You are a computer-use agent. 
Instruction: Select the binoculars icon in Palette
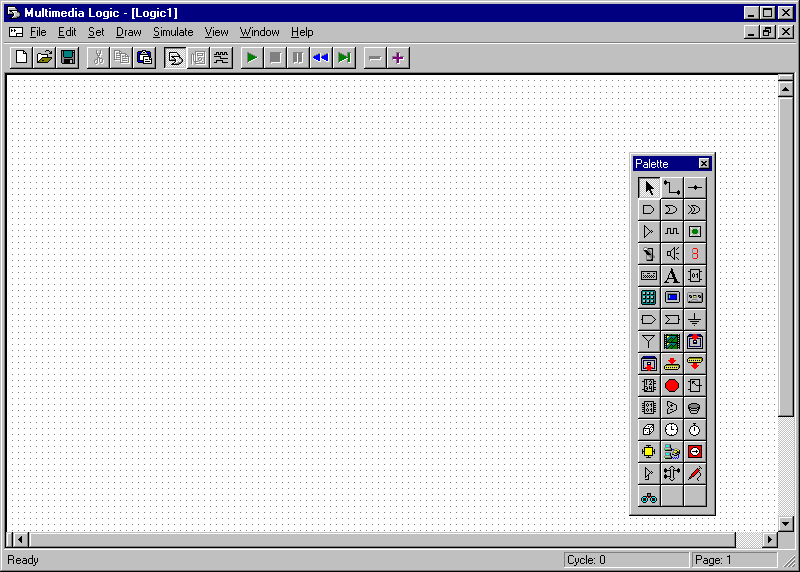[x=649, y=496]
